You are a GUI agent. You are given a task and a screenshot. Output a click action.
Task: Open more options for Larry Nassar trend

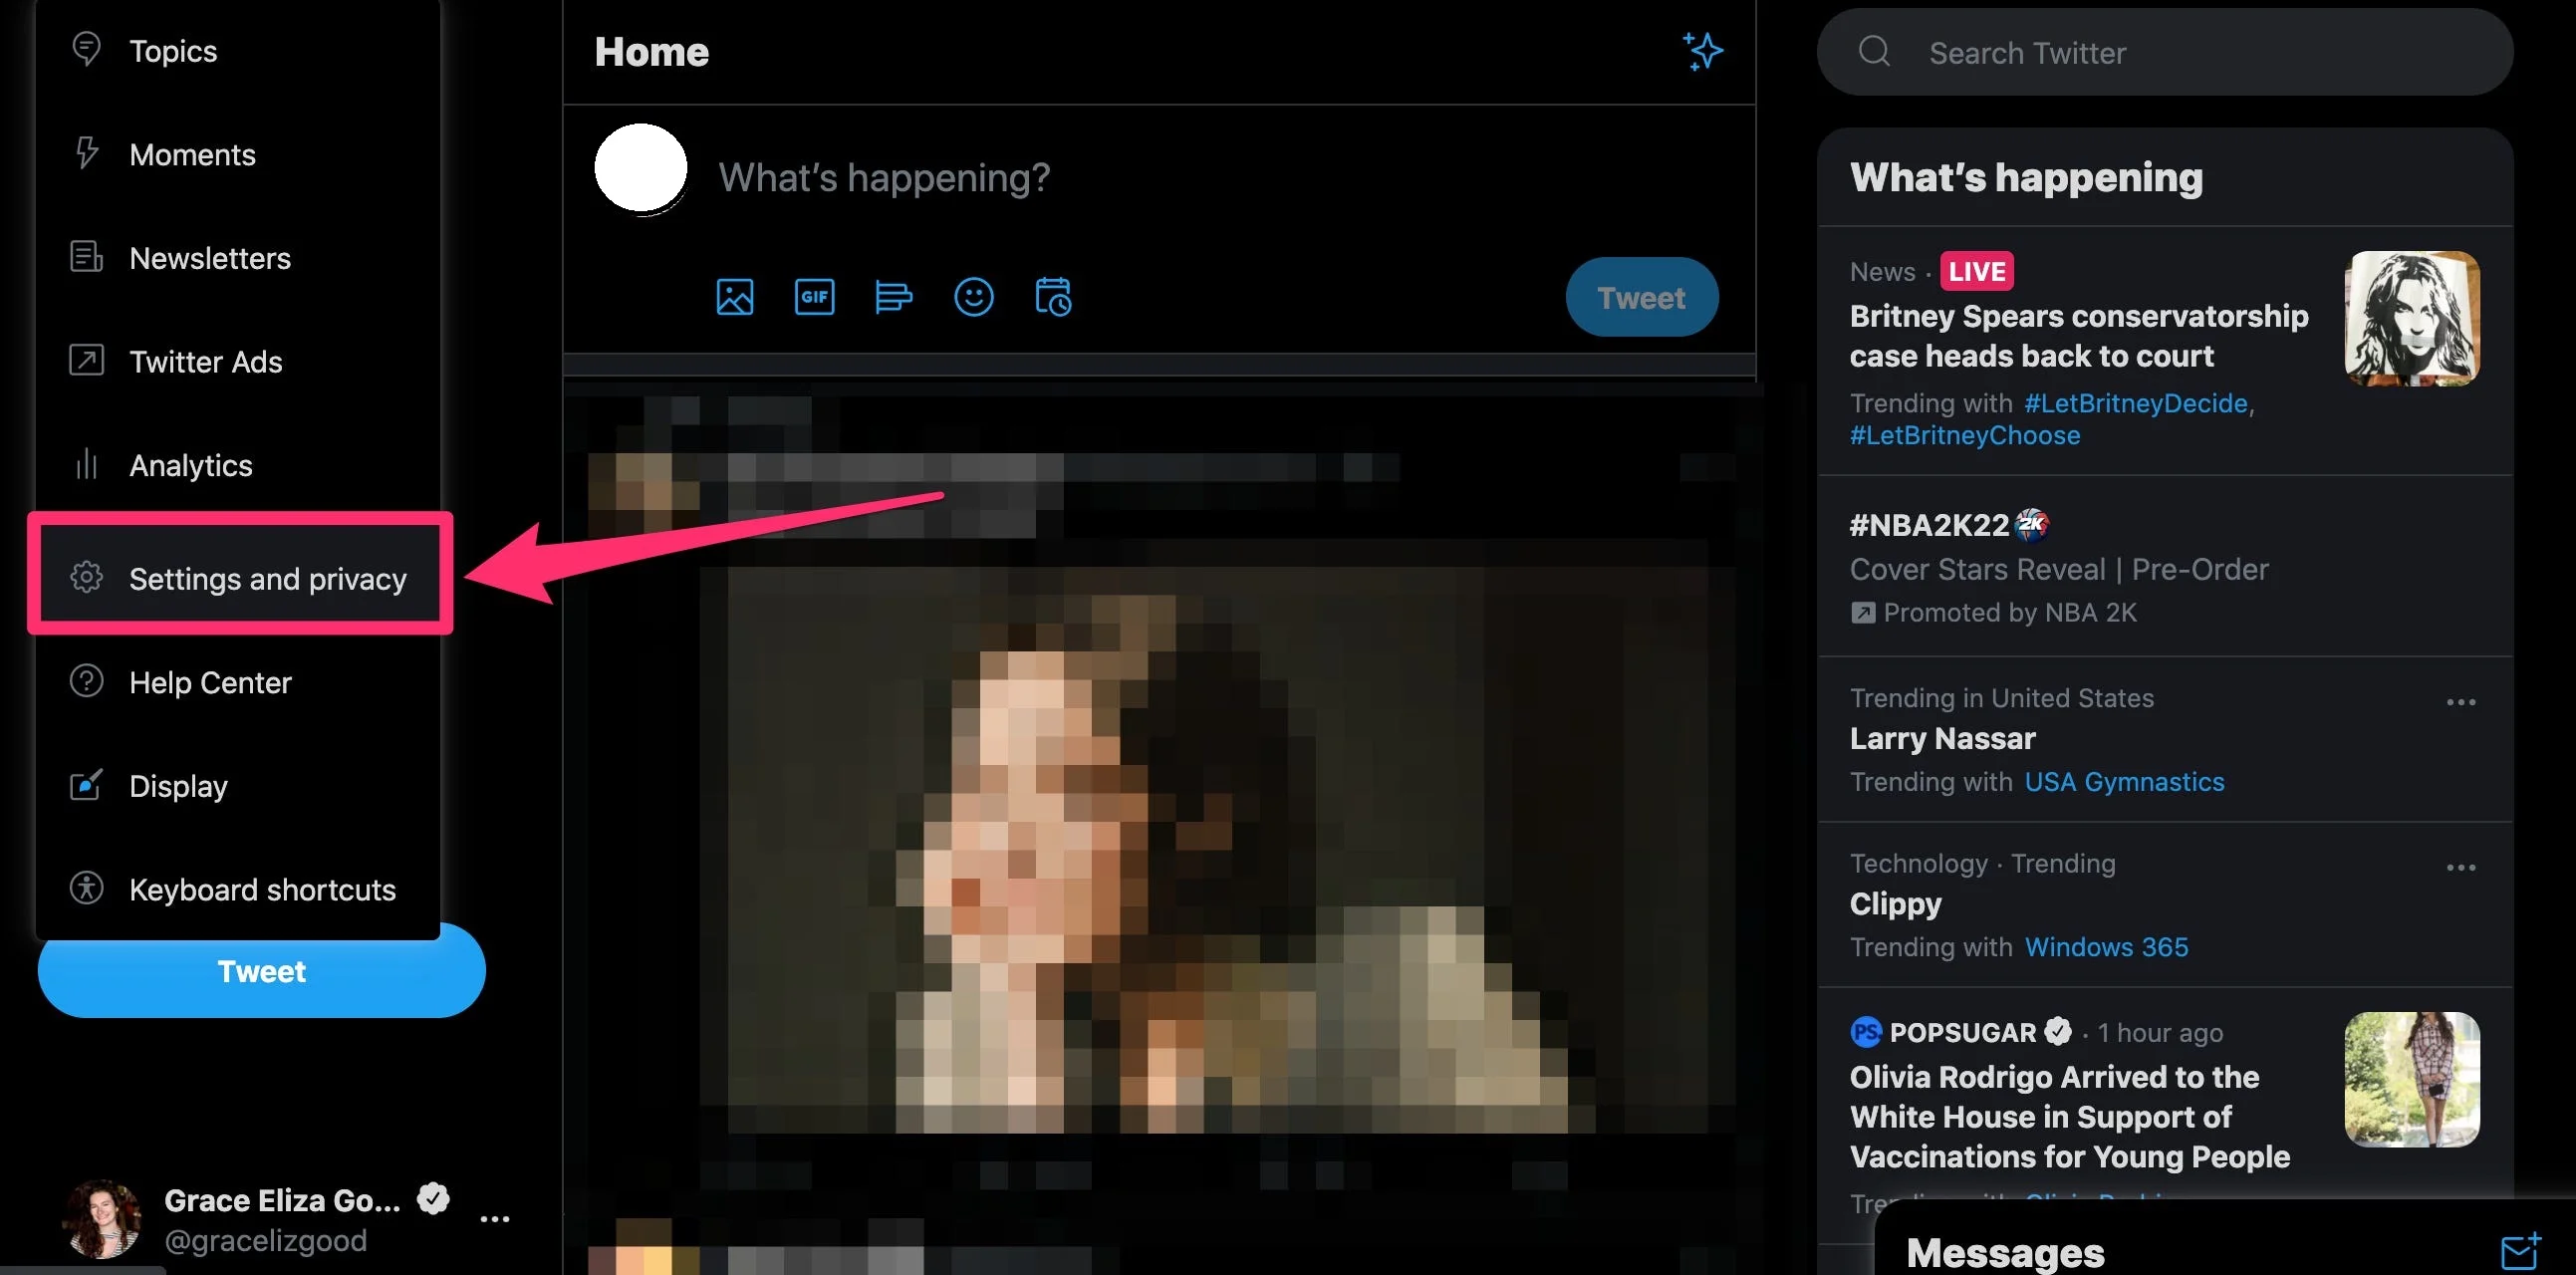pyautogui.click(x=2461, y=702)
